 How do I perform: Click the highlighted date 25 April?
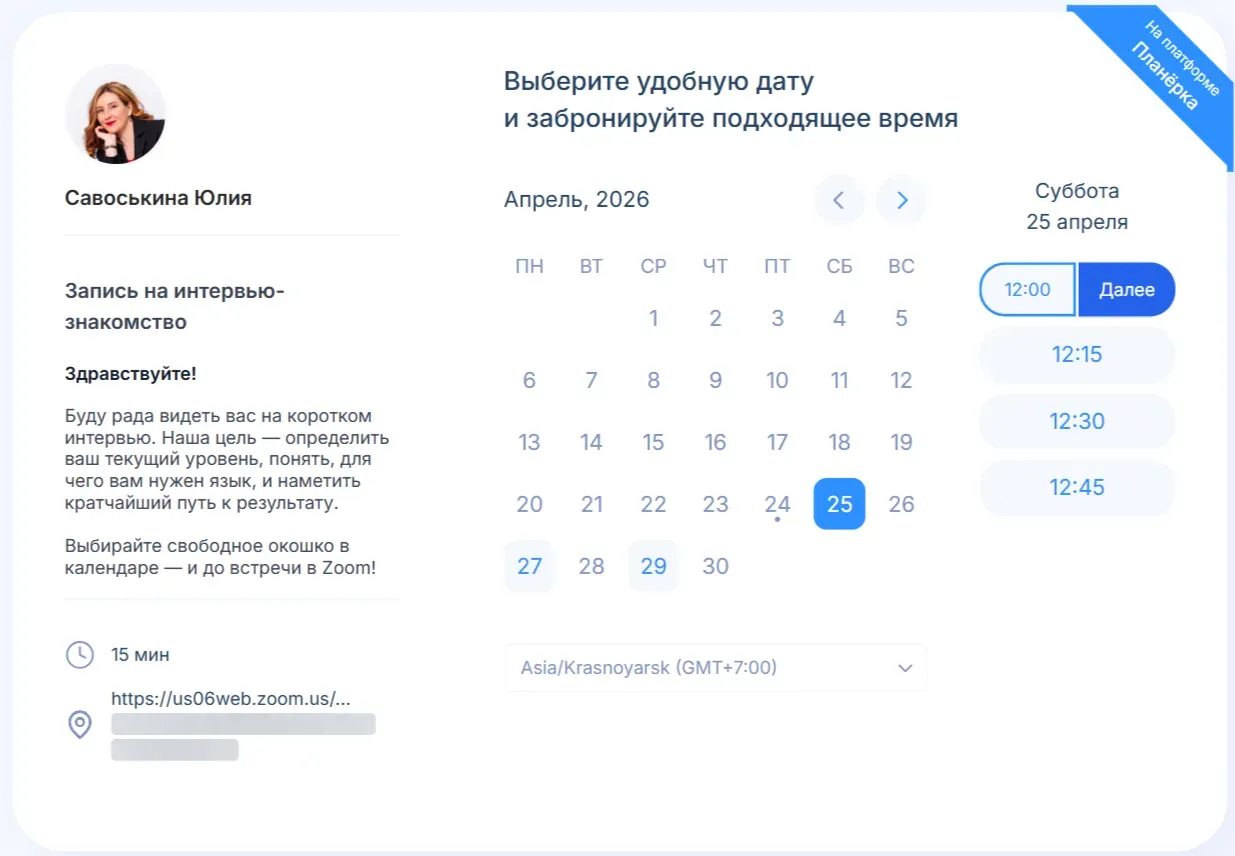pos(839,504)
